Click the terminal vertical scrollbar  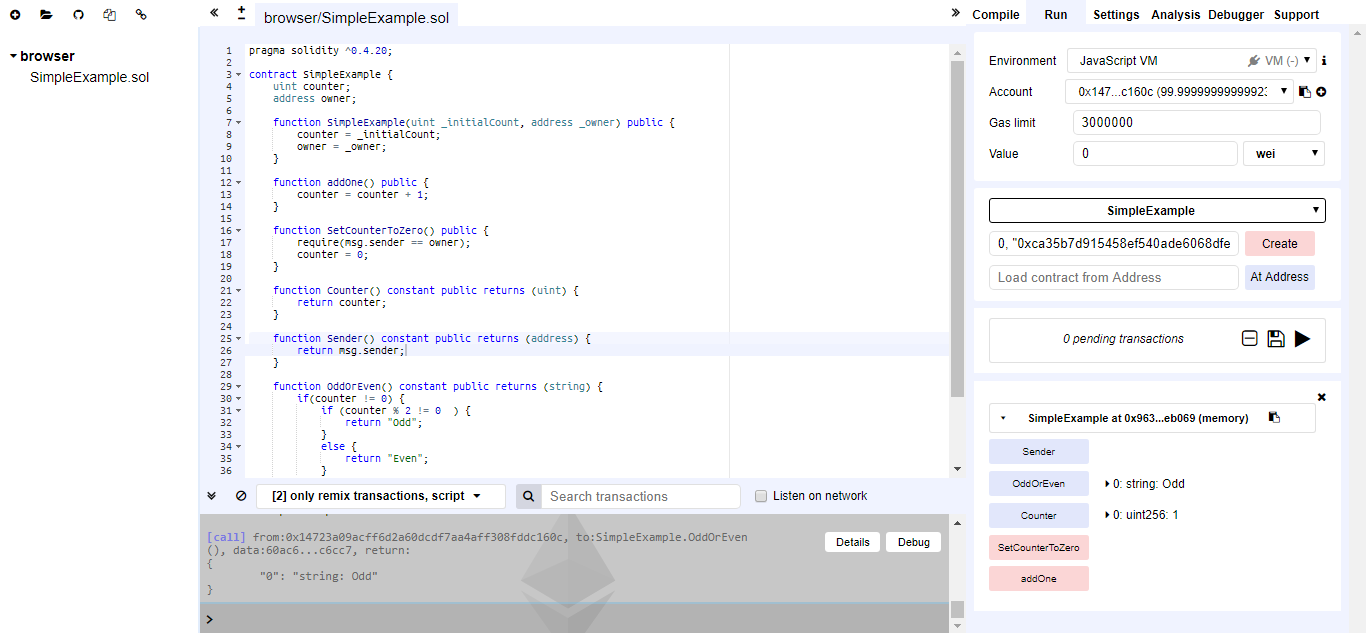point(957,610)
